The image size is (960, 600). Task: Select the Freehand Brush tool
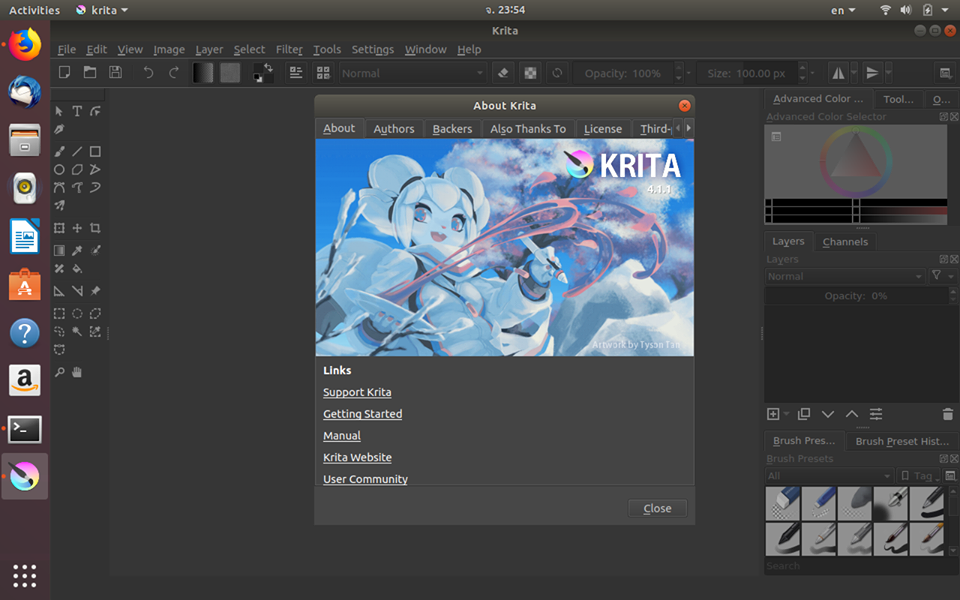tap(59, 151)
